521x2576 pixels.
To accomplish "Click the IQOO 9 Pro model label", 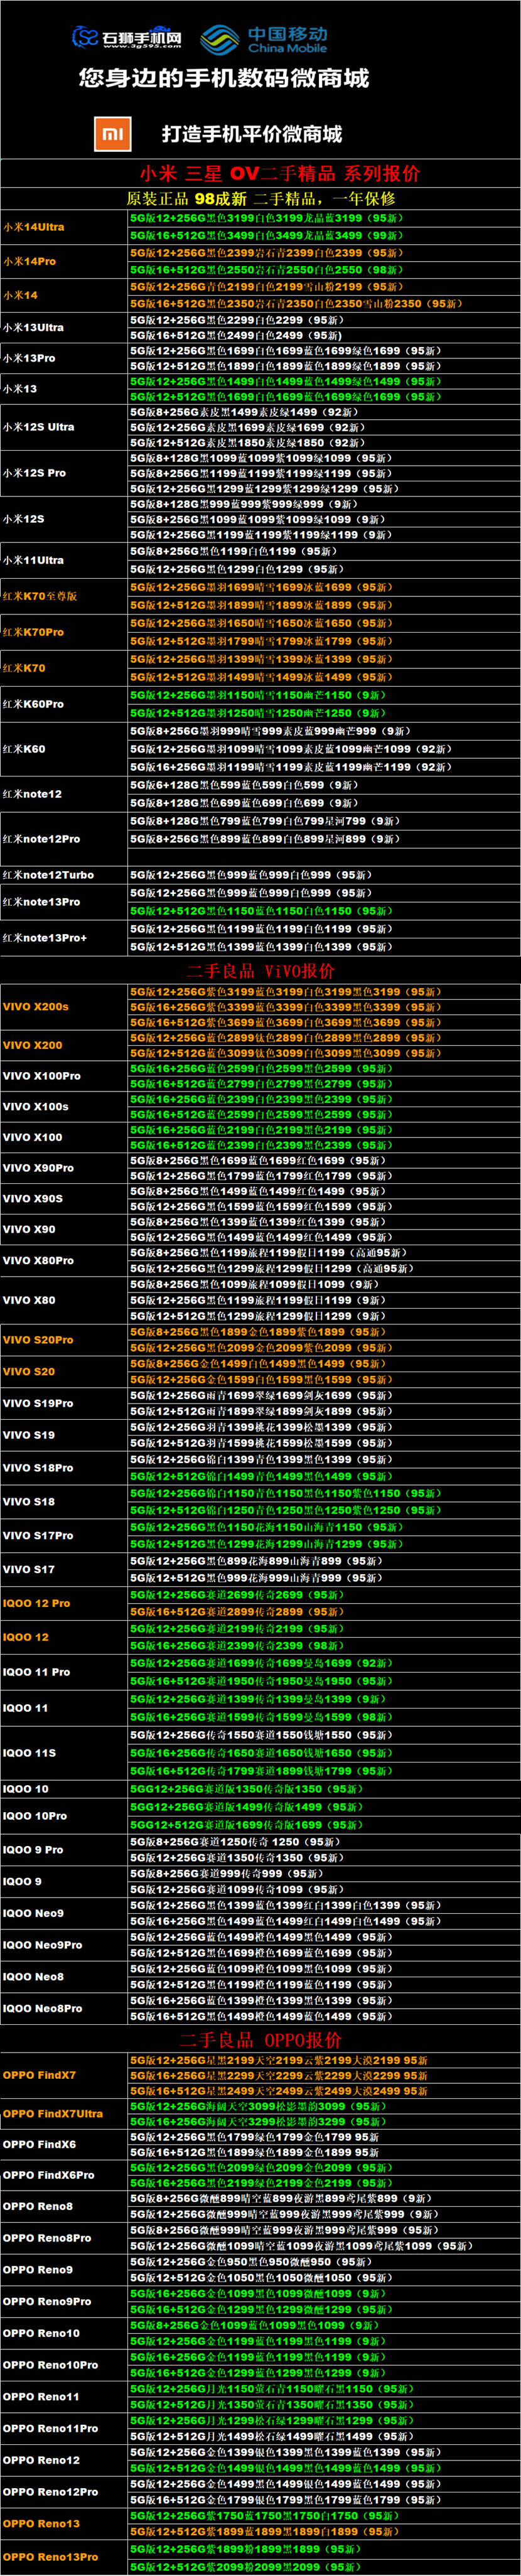I will (33, 1850).
